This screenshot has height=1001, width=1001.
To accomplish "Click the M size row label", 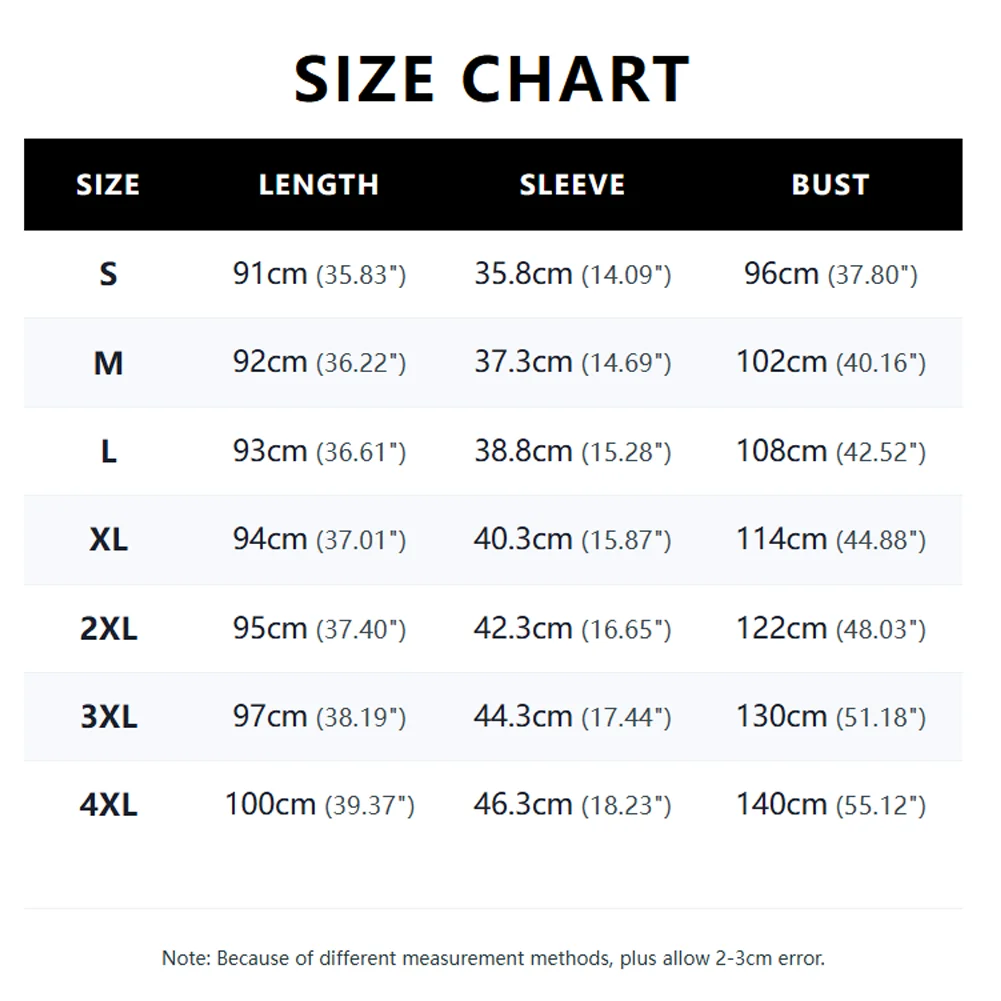I will pyautogui.click(x=109, y=363).
